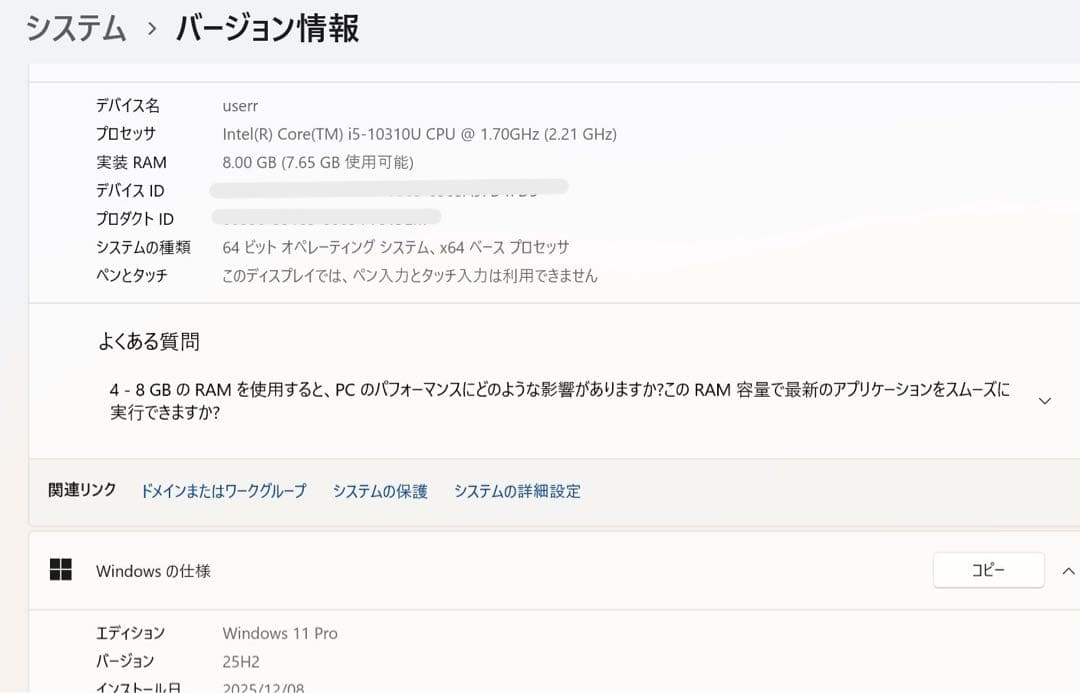1080x693 pixels.
Task: Select the ペンとタッチ value text
Action: click(410, 276)
